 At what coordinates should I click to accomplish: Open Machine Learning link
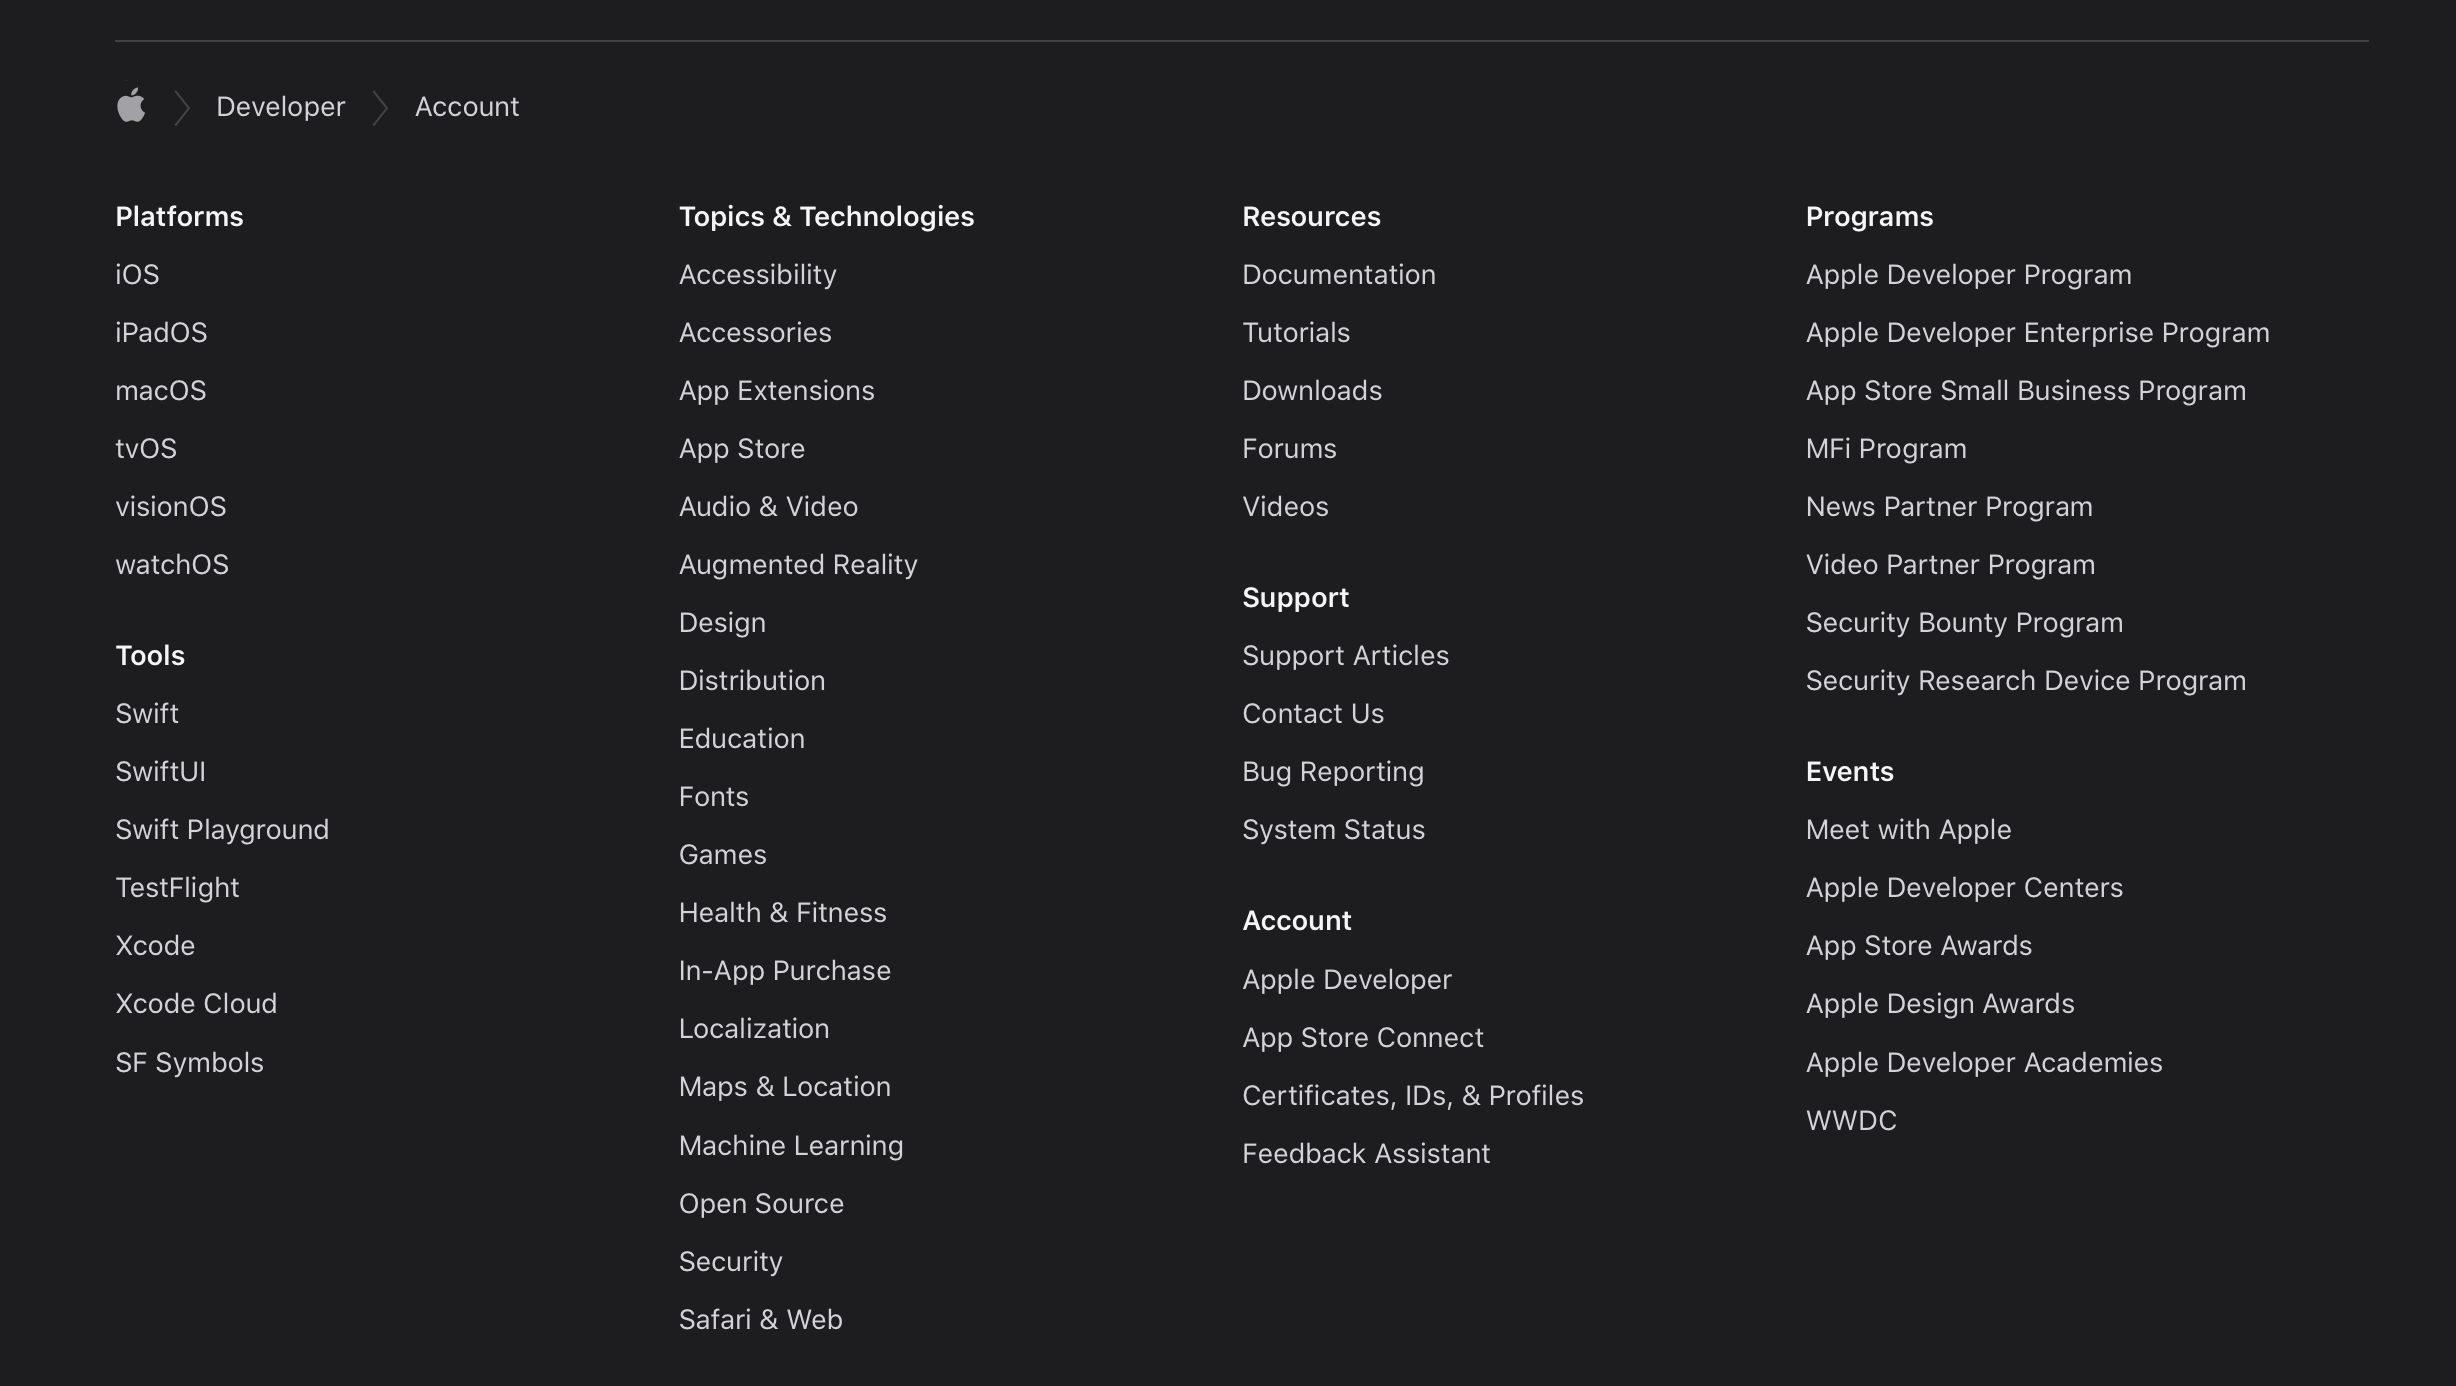791,1145
